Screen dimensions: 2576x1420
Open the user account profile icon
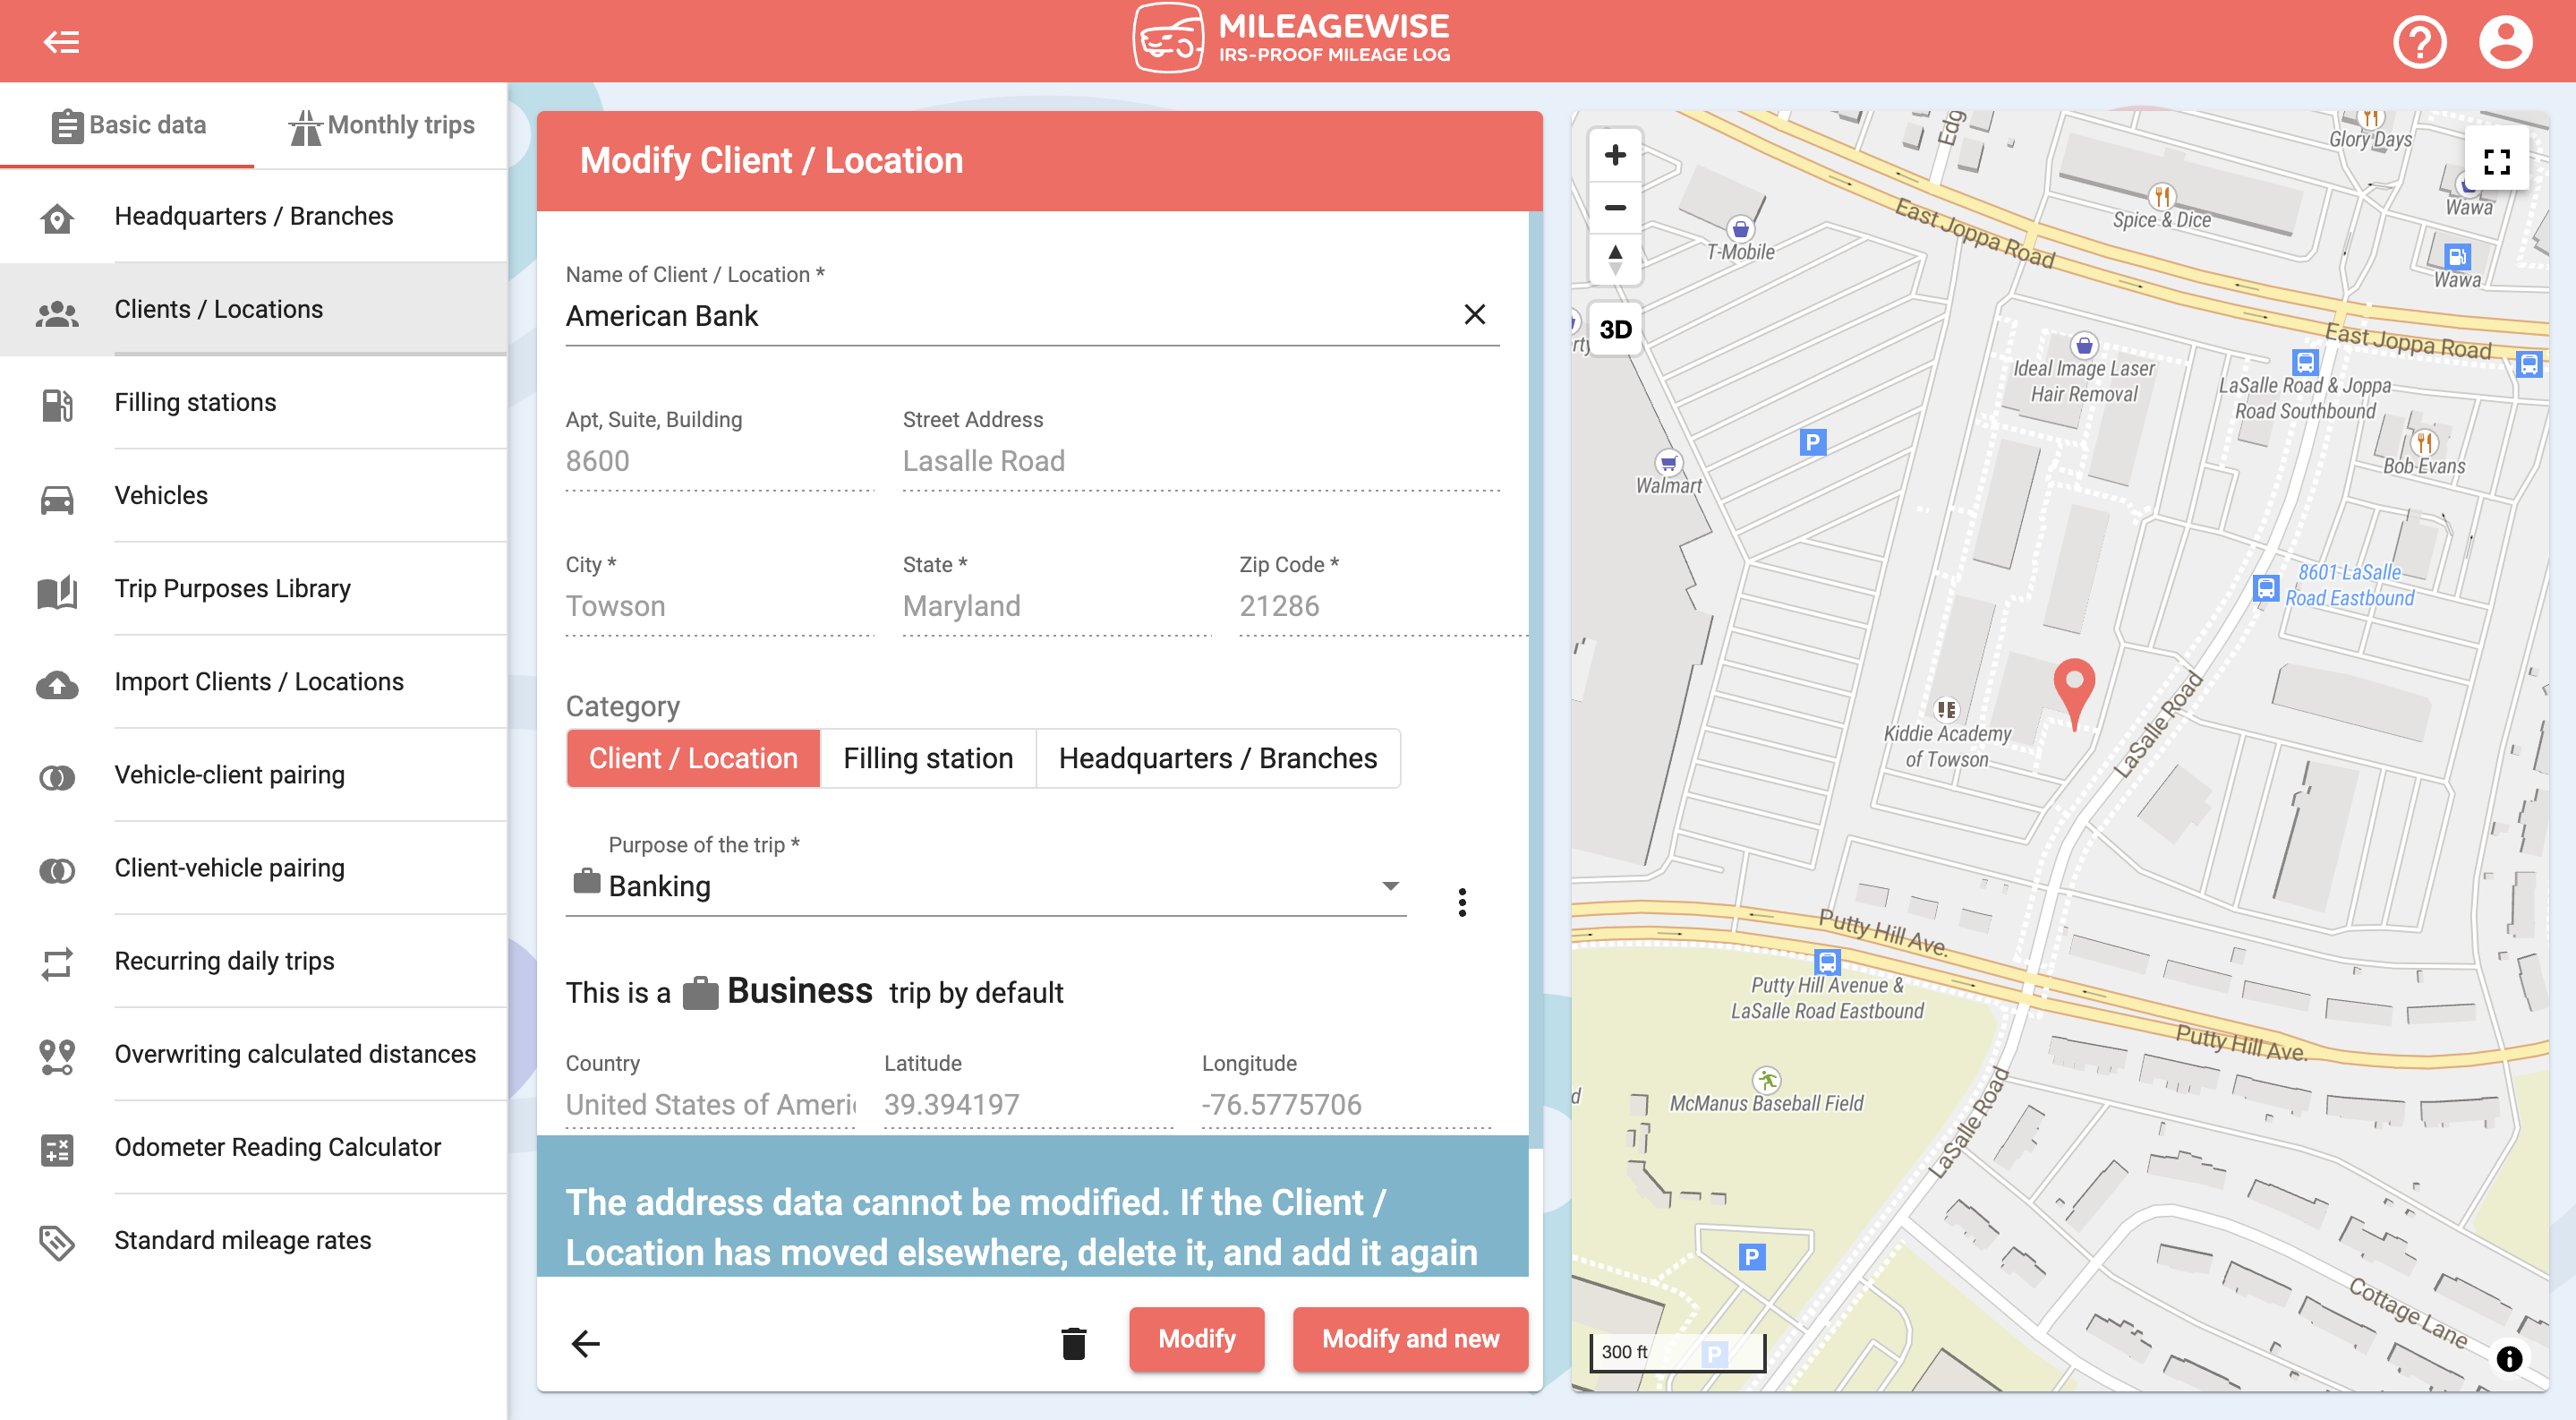(x=2505, y=42)
